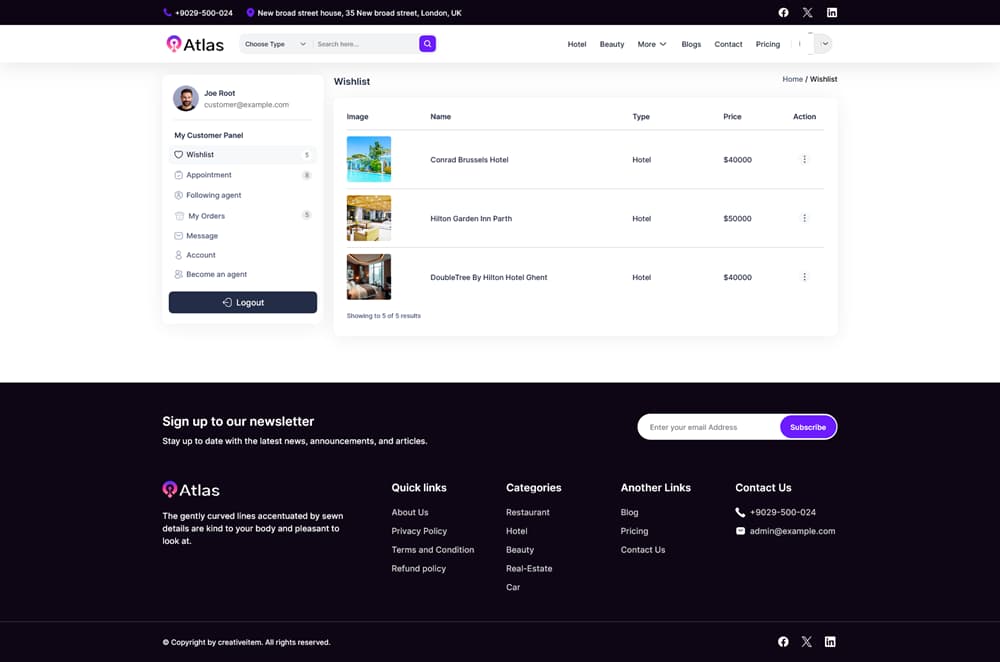This screenshot has width=1000, height=662.
Task: Click the Atlas logo in header
Action: 195,44
